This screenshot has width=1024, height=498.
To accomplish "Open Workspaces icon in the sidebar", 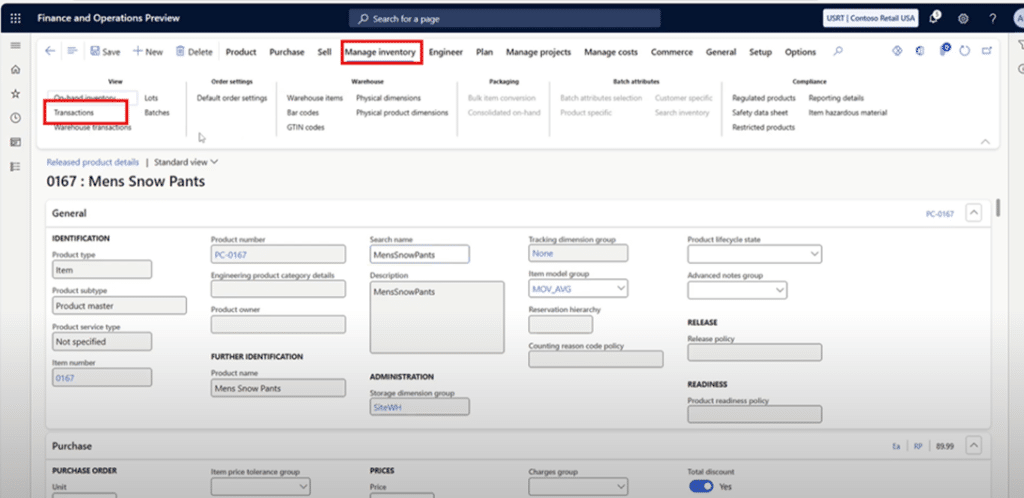I will pos(16,142).
